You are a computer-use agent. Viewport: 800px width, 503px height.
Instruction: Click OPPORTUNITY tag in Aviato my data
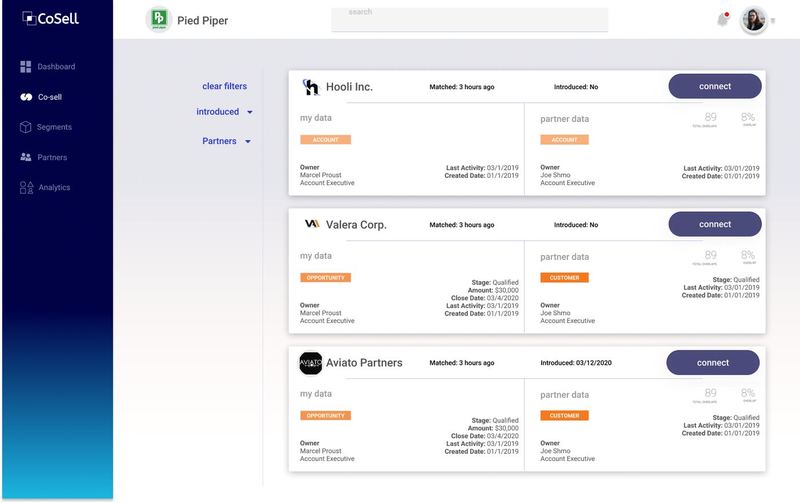coord(326,416)
